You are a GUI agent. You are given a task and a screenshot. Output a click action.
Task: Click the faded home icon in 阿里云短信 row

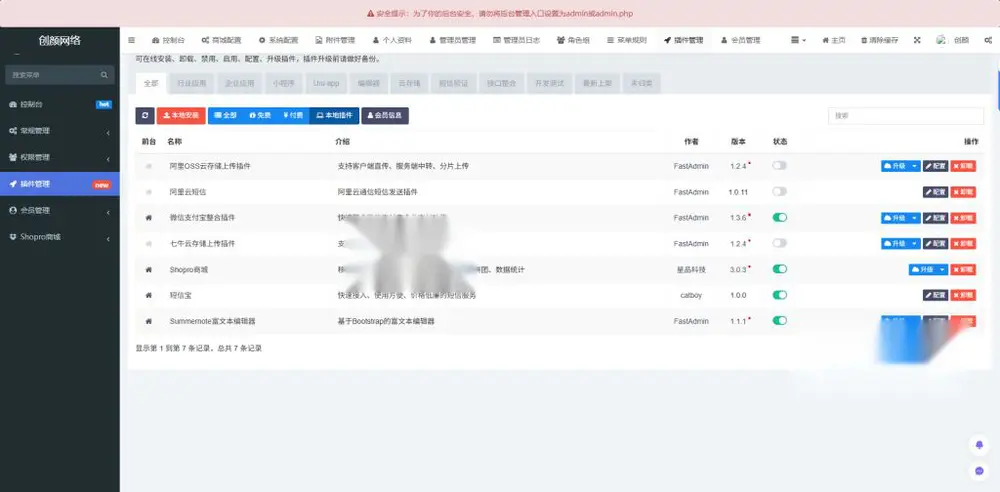pos(149,191)
